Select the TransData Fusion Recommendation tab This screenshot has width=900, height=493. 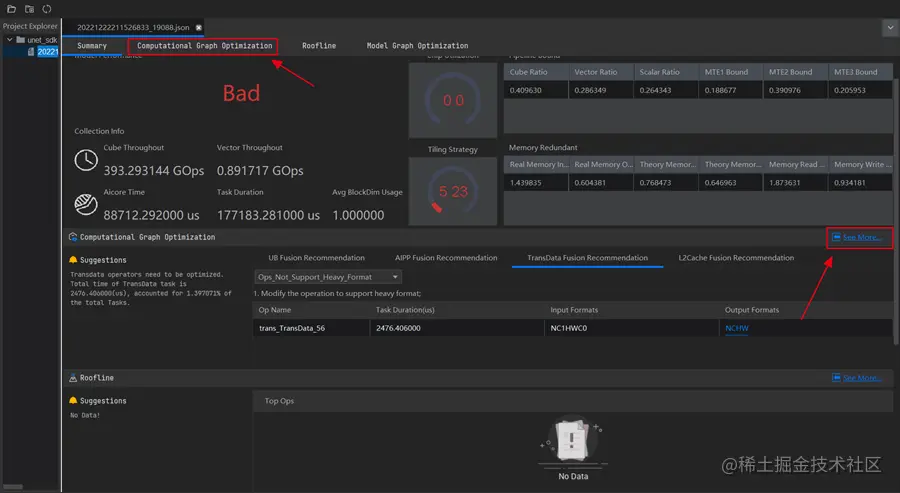pos(587,258)
